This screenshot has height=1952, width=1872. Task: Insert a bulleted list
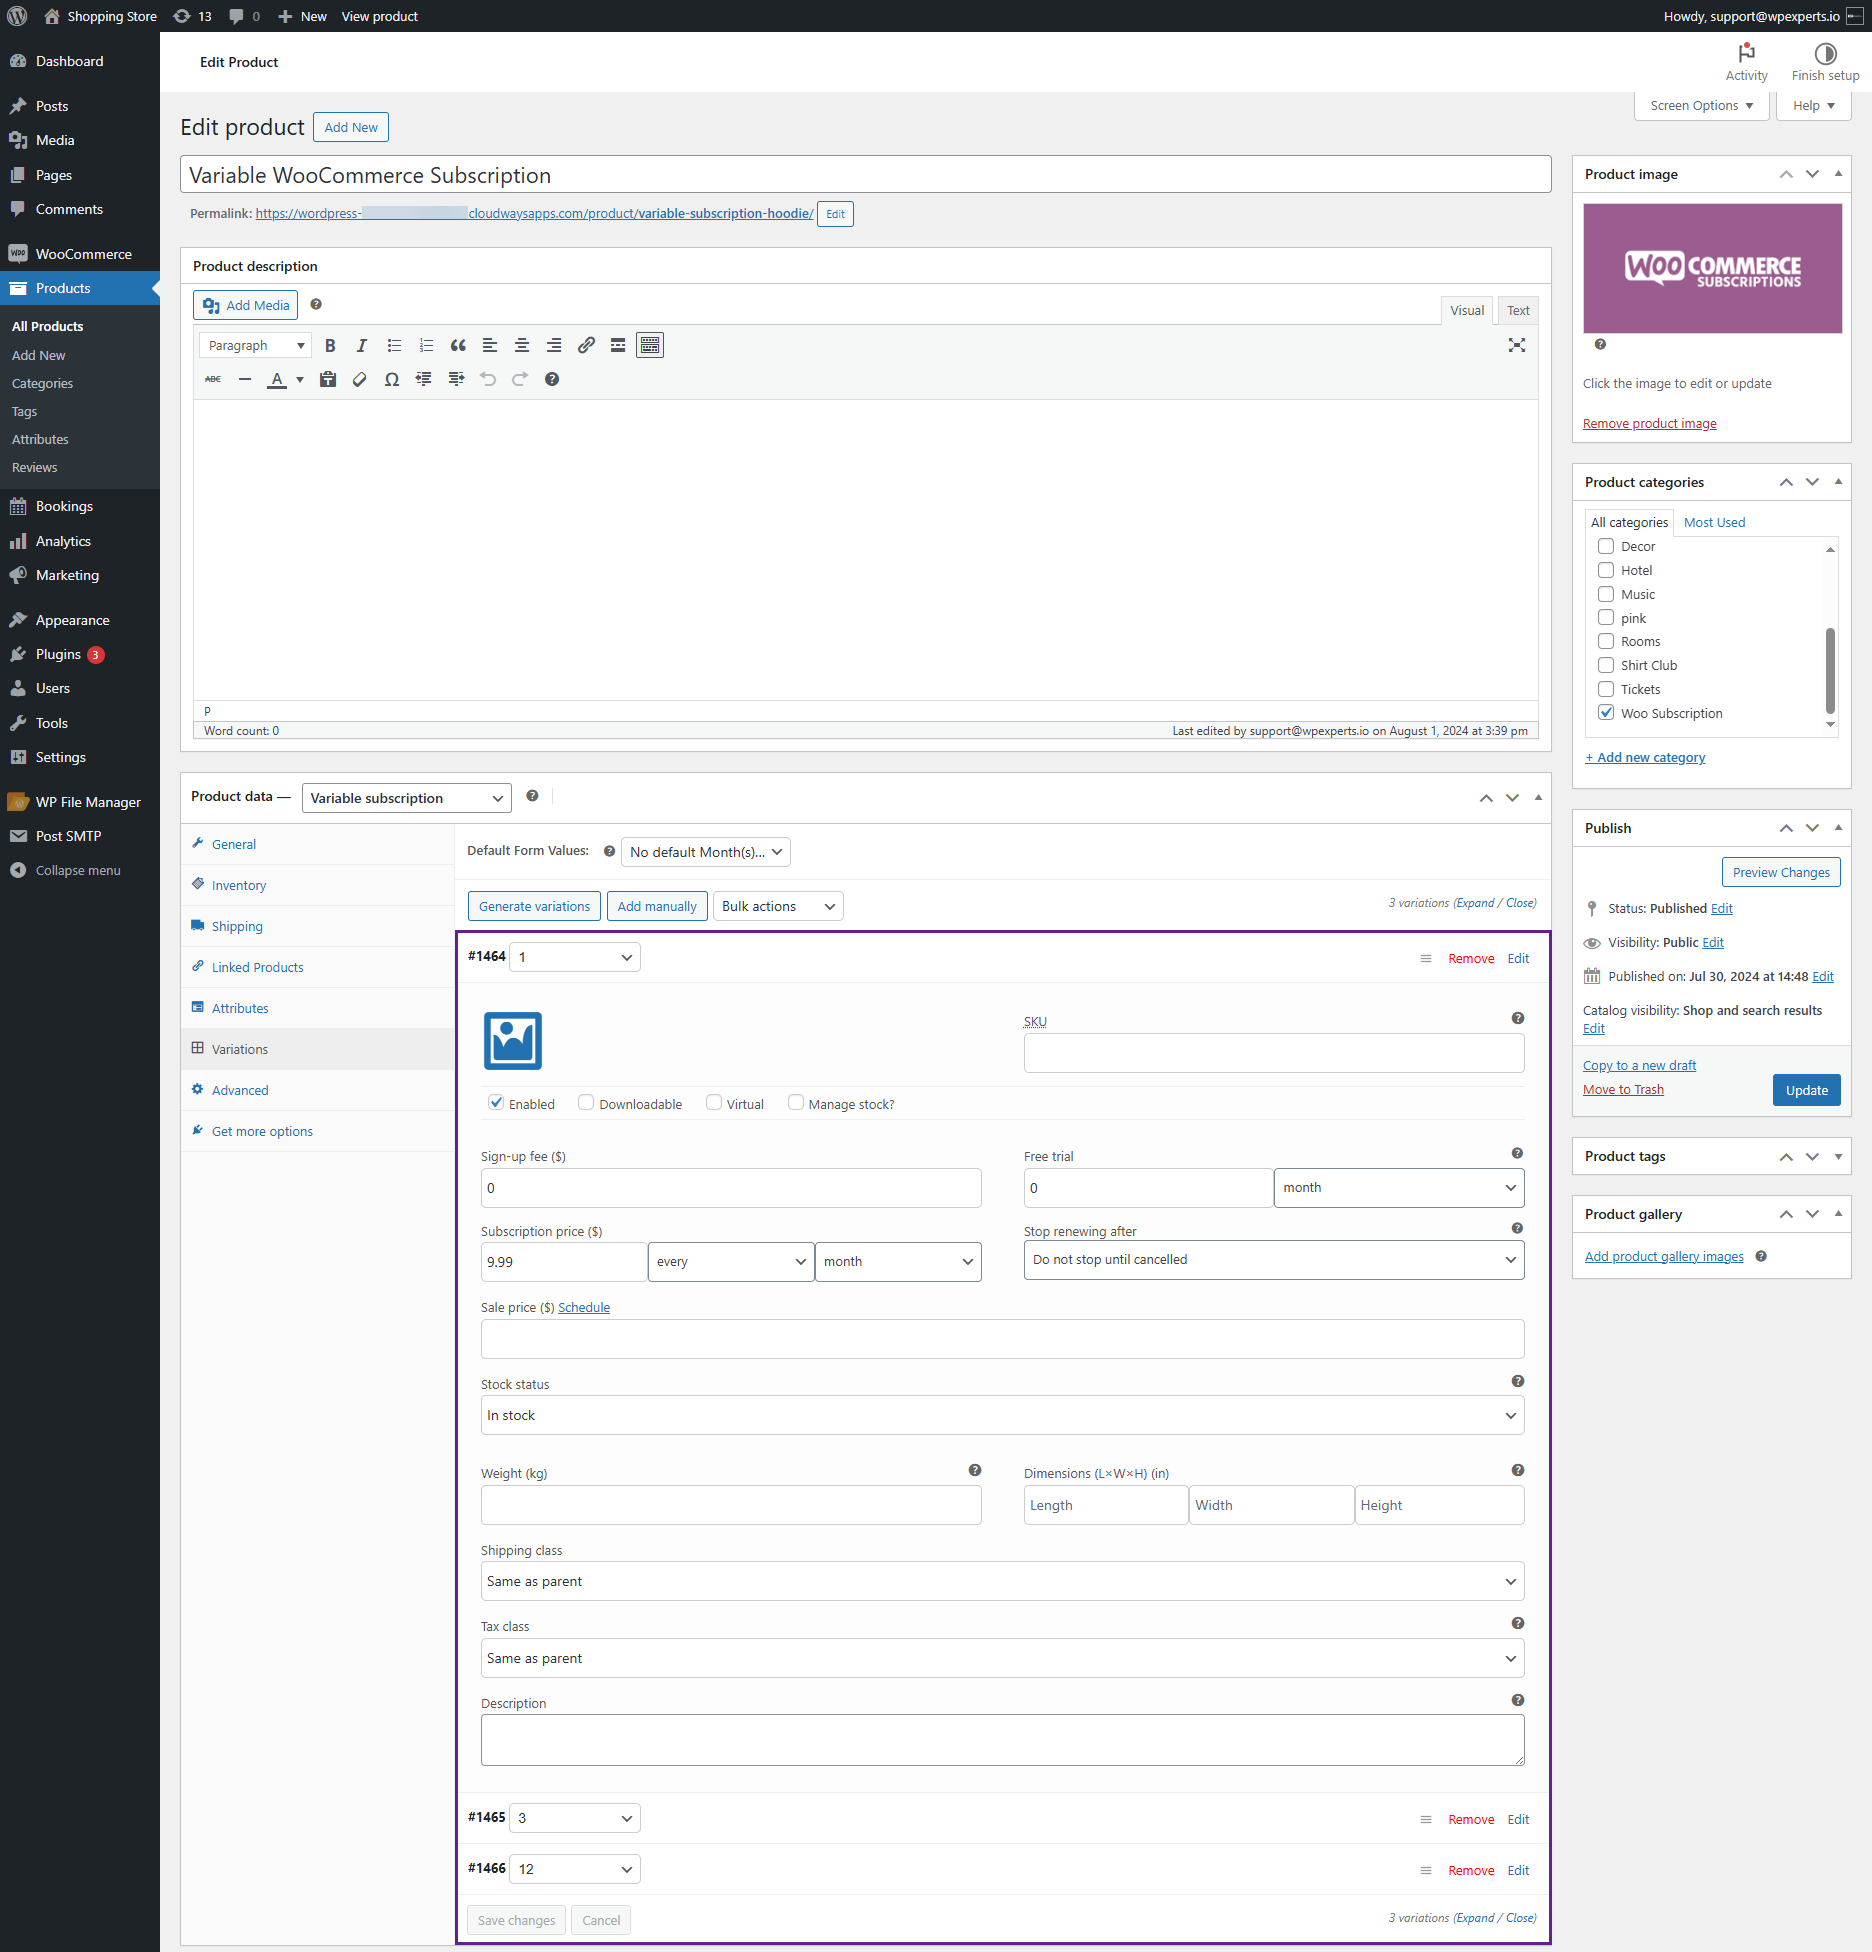point(394,345)
